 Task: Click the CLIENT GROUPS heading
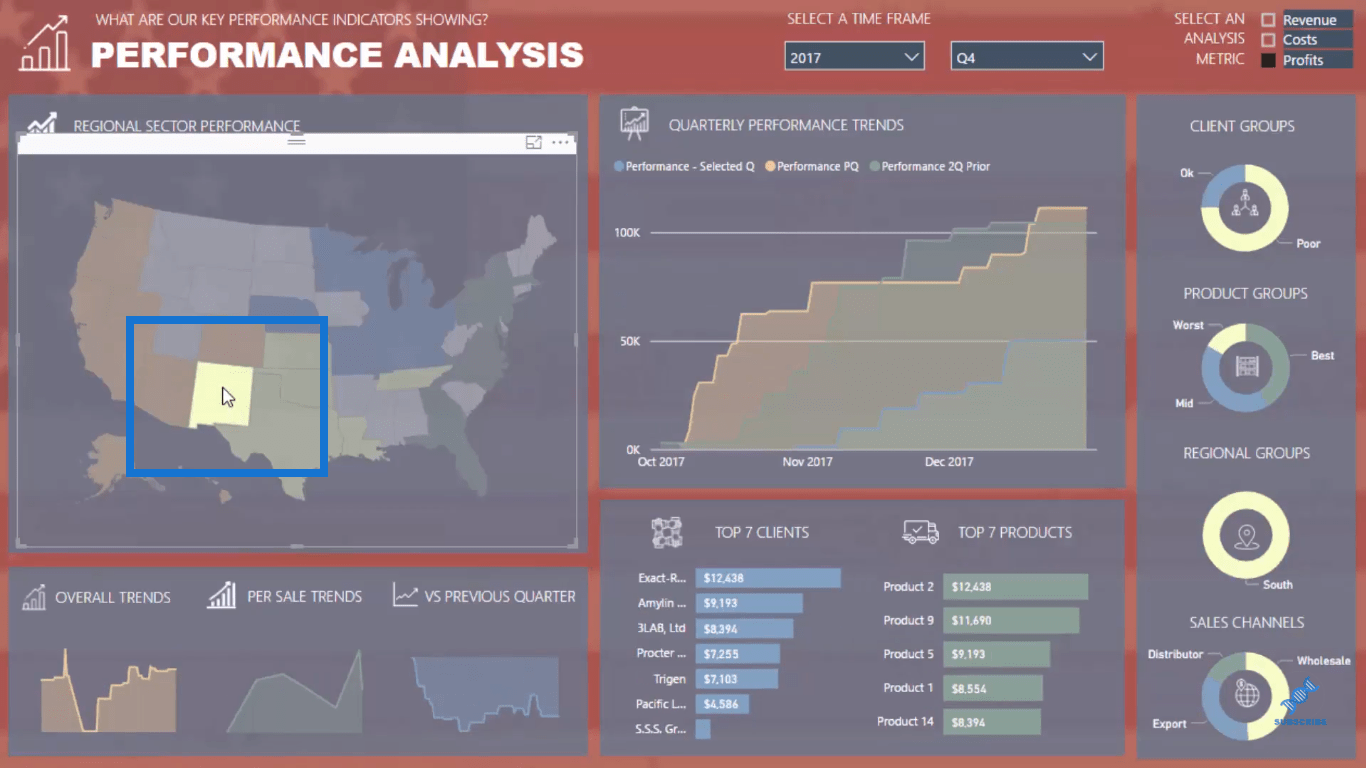tap(1242, 126)
